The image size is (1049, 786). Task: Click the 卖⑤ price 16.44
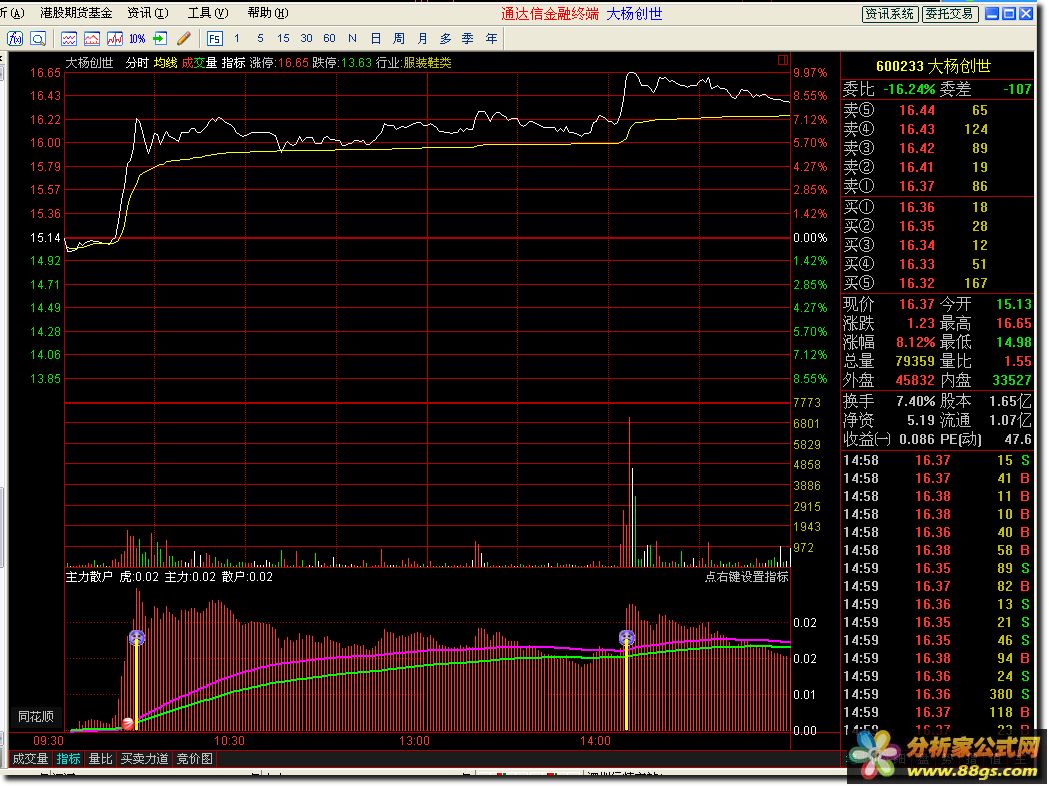tap(917, 110)
